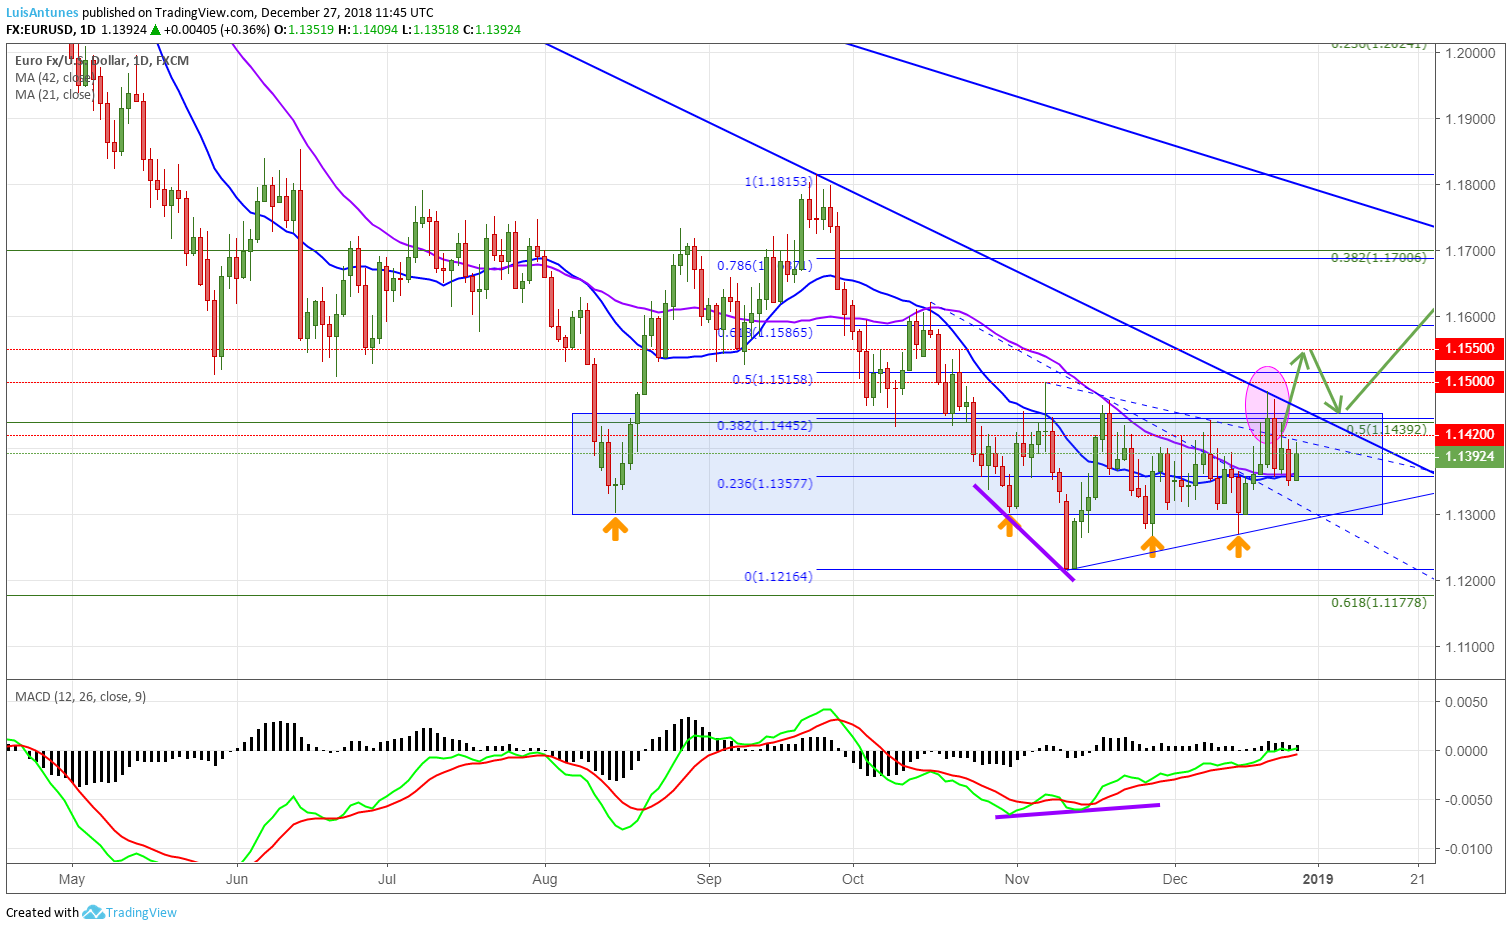The height and width of the screenshot is (930, 1512).
Task: Click the Jul label on time axis
Action: [387, 879]
